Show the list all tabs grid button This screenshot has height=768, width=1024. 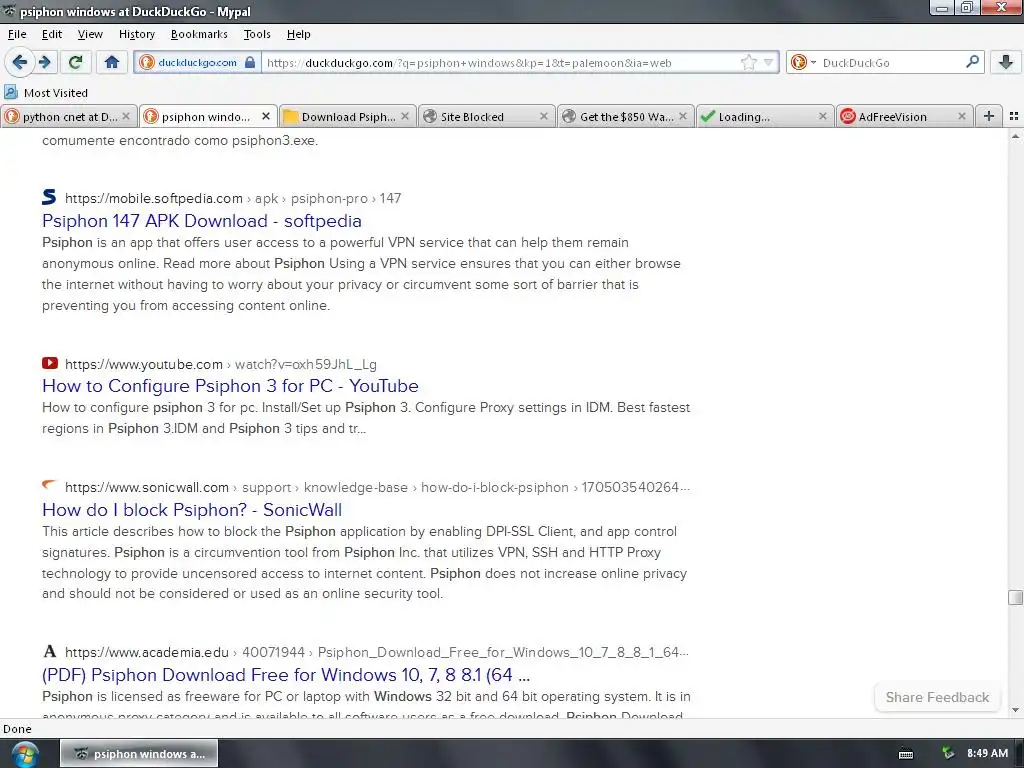coord(1014,116)
